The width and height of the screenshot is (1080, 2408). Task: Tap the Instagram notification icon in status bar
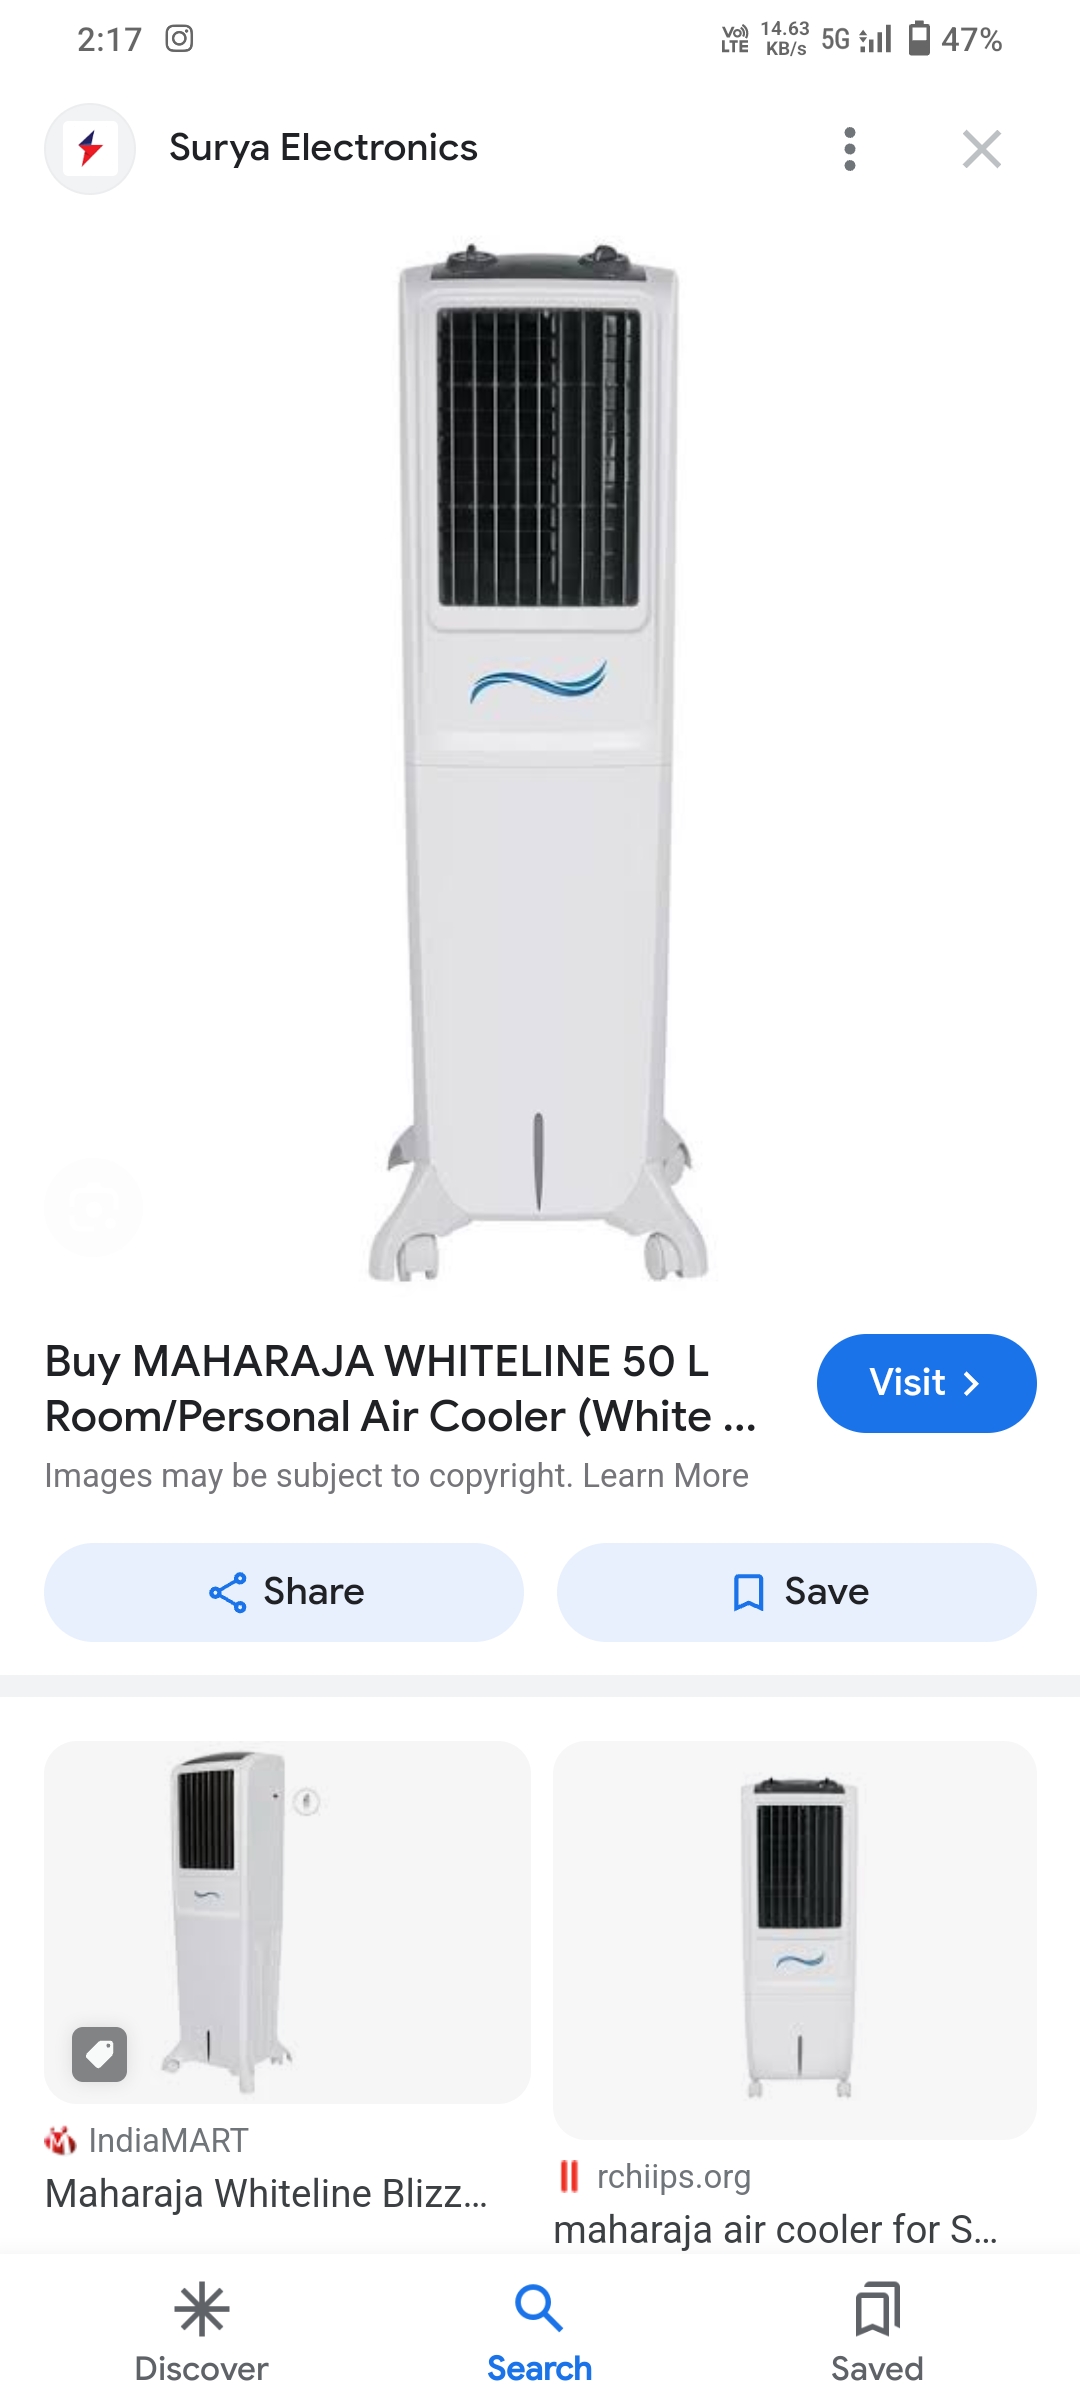(179, 39)
